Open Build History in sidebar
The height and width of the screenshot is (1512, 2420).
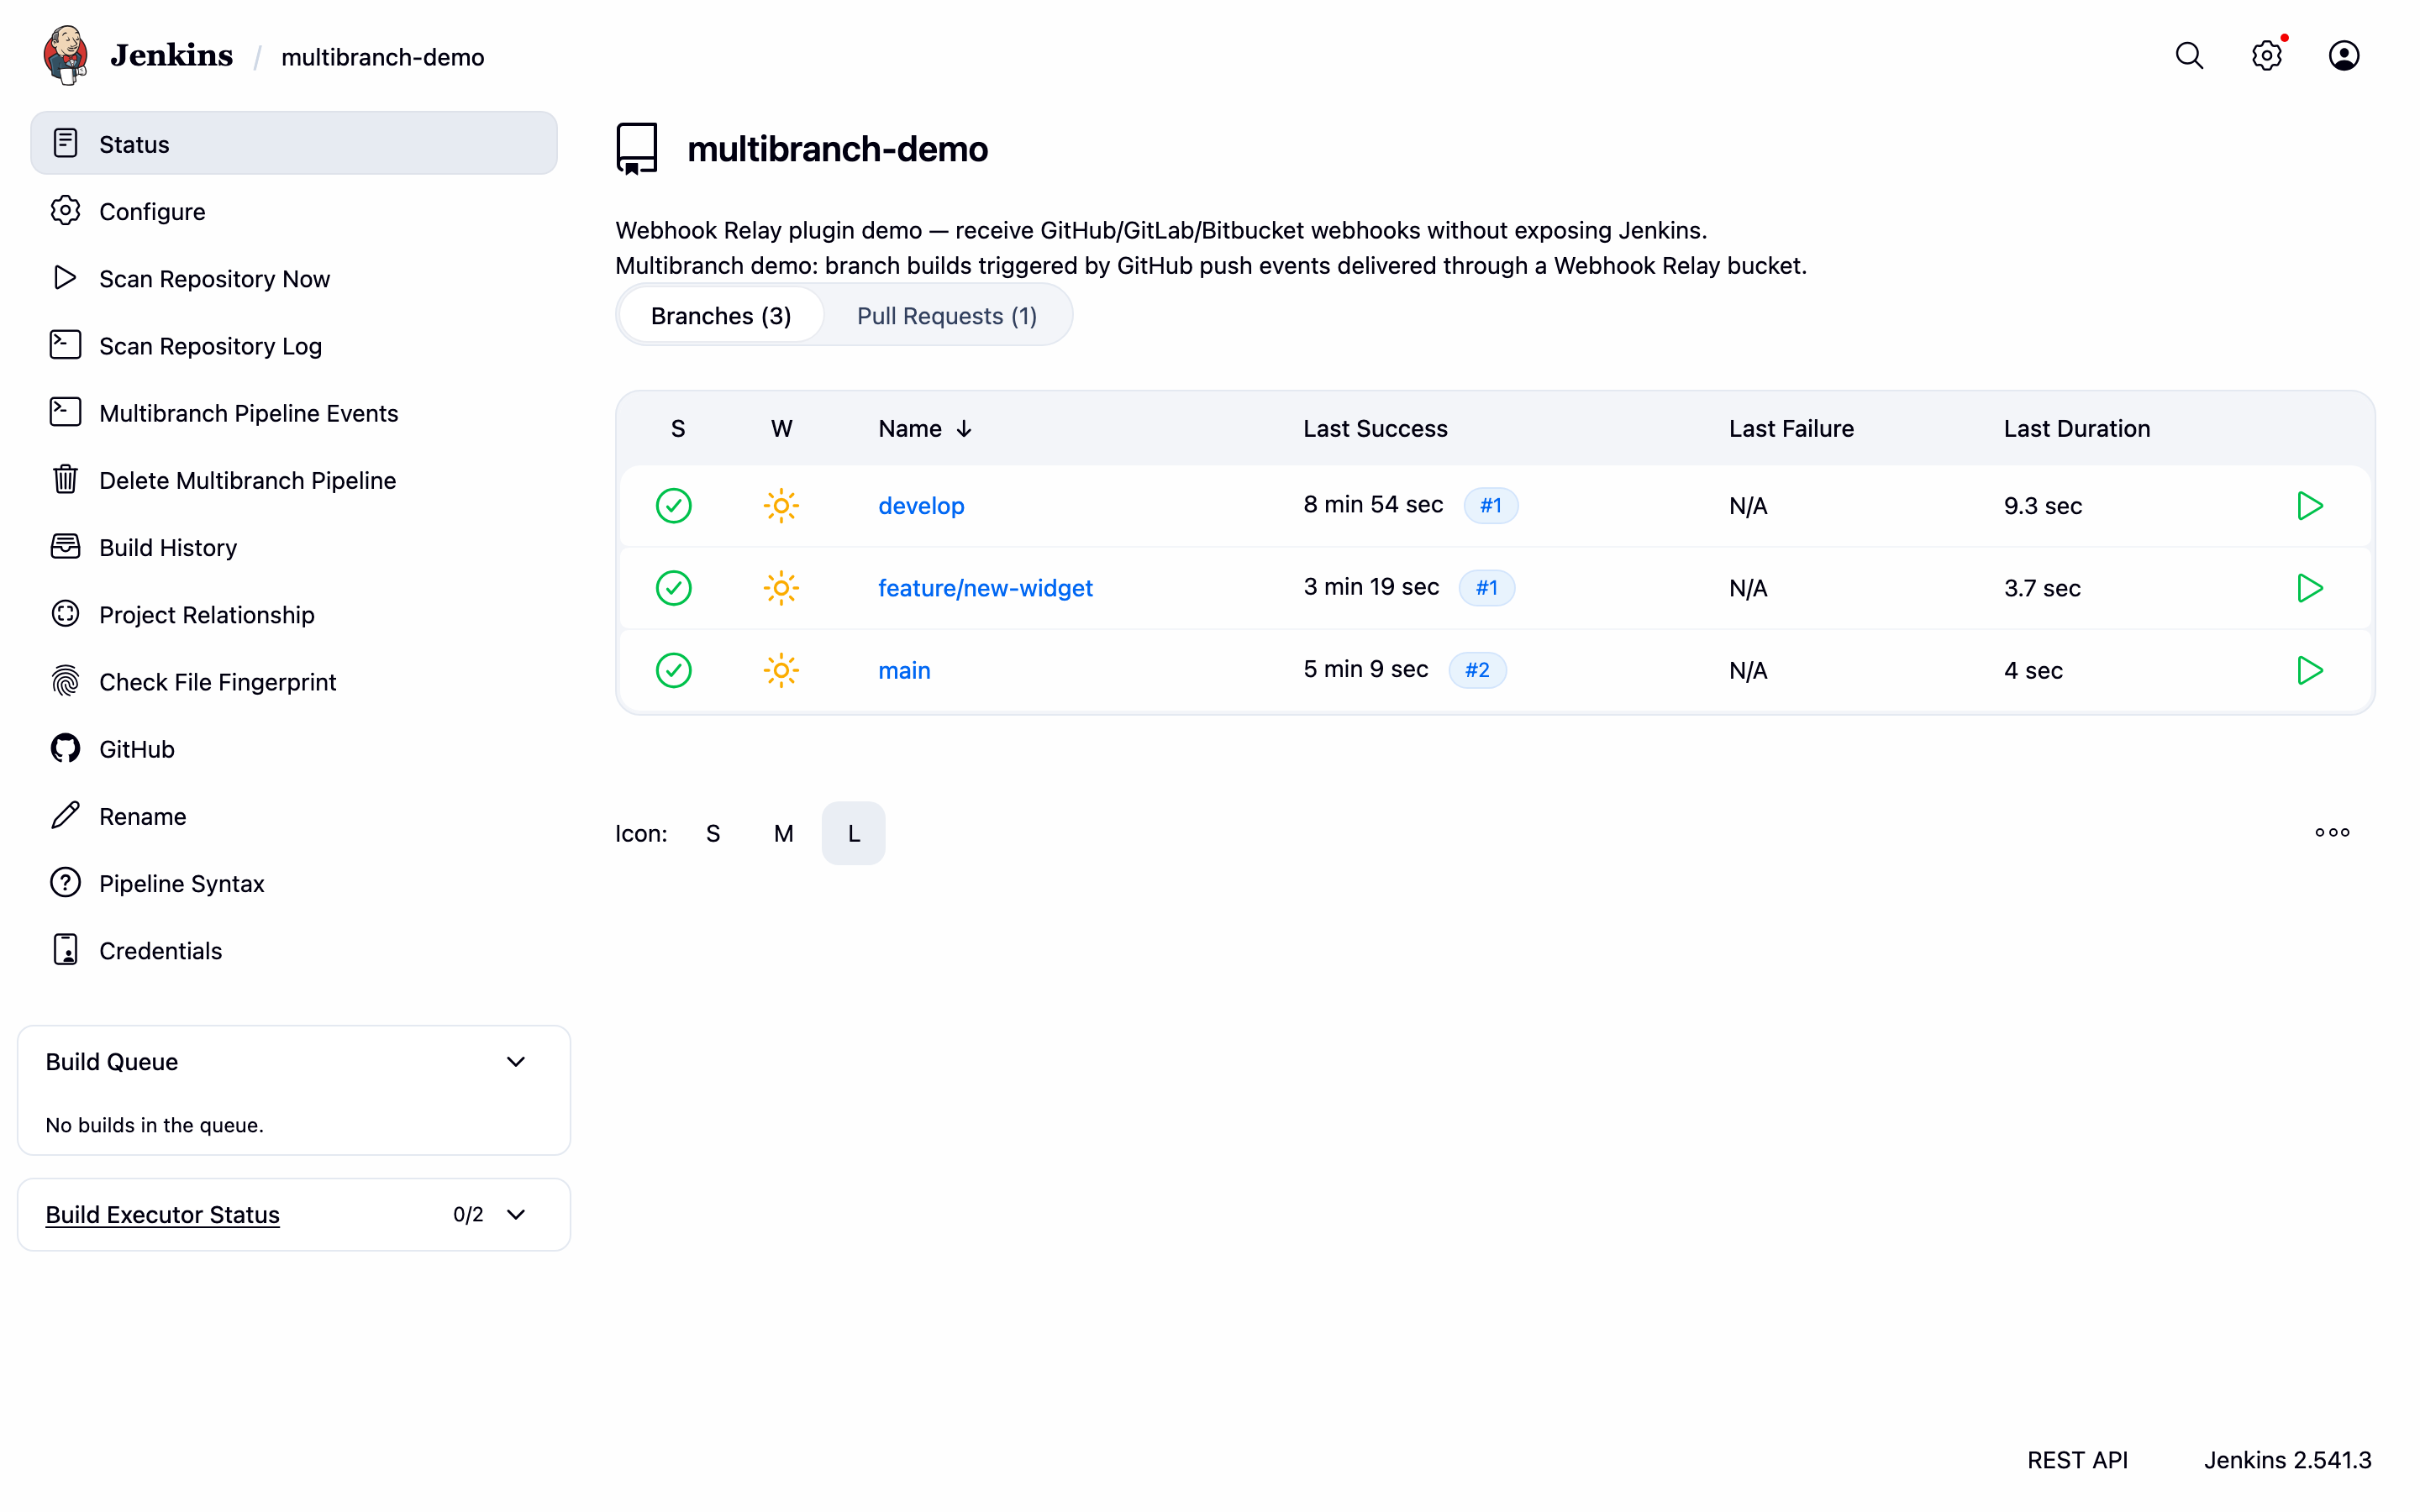coord(294,547)
